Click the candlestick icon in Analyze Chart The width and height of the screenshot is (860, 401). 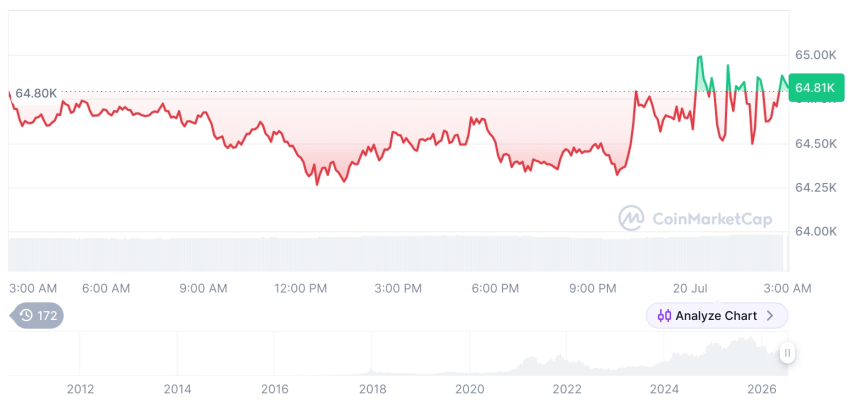click(x=664, y=316)
